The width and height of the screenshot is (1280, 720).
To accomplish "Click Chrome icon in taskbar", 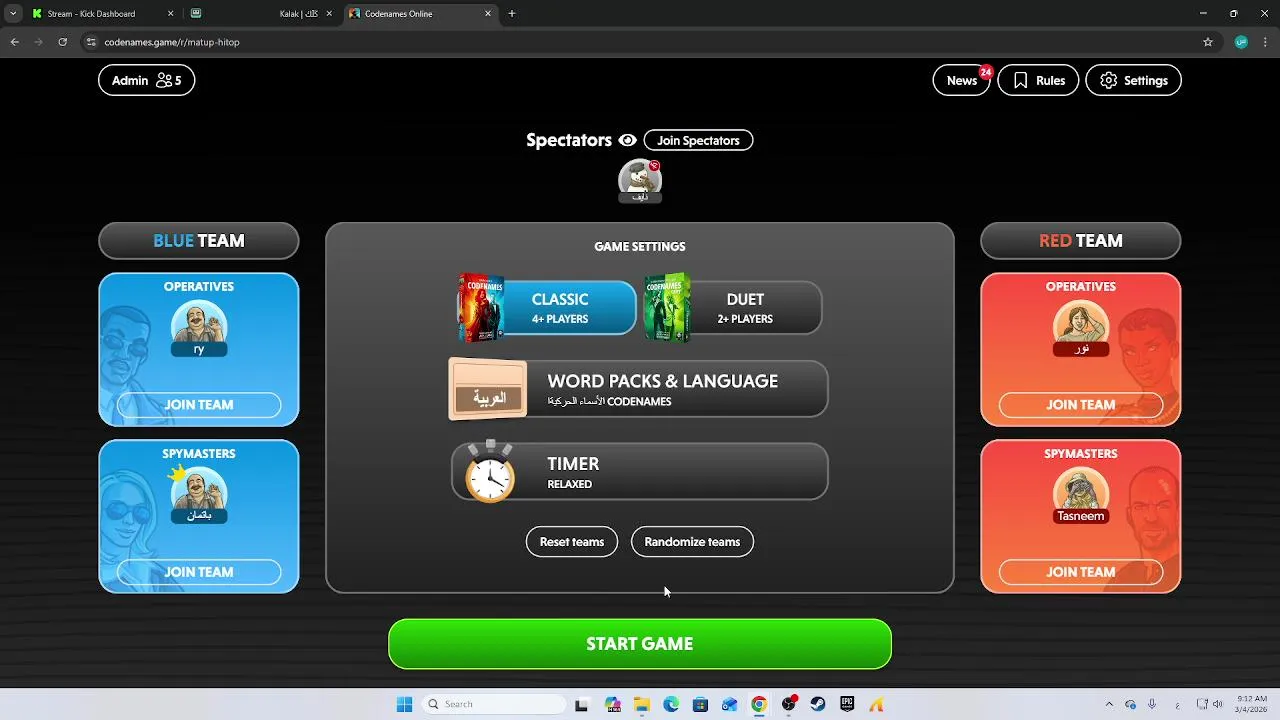I will (x=759, y=704).
